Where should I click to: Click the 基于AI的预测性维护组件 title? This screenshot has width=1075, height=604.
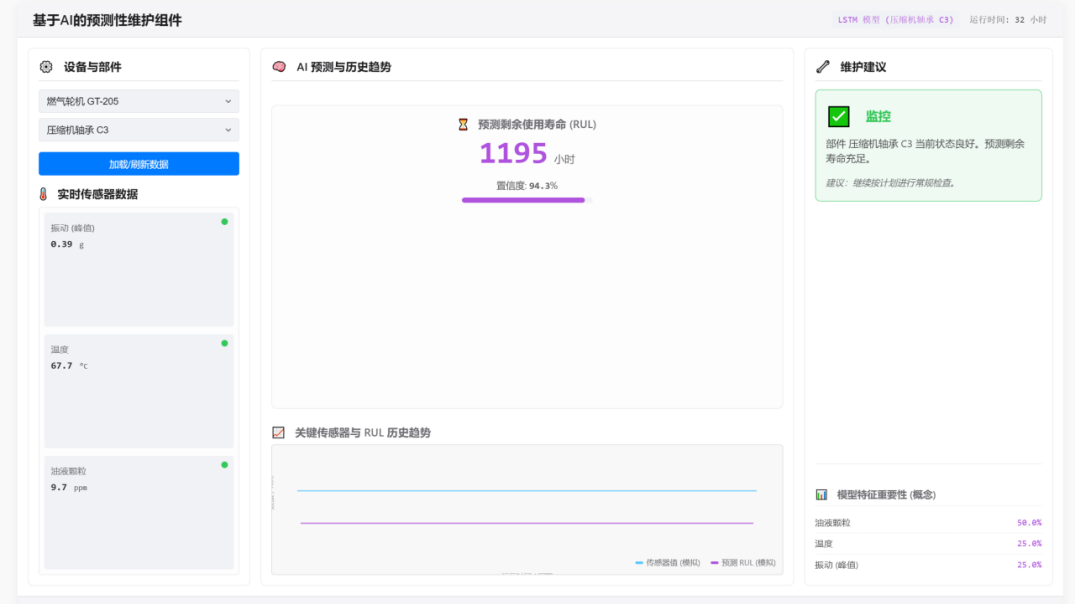pos(108,21)
